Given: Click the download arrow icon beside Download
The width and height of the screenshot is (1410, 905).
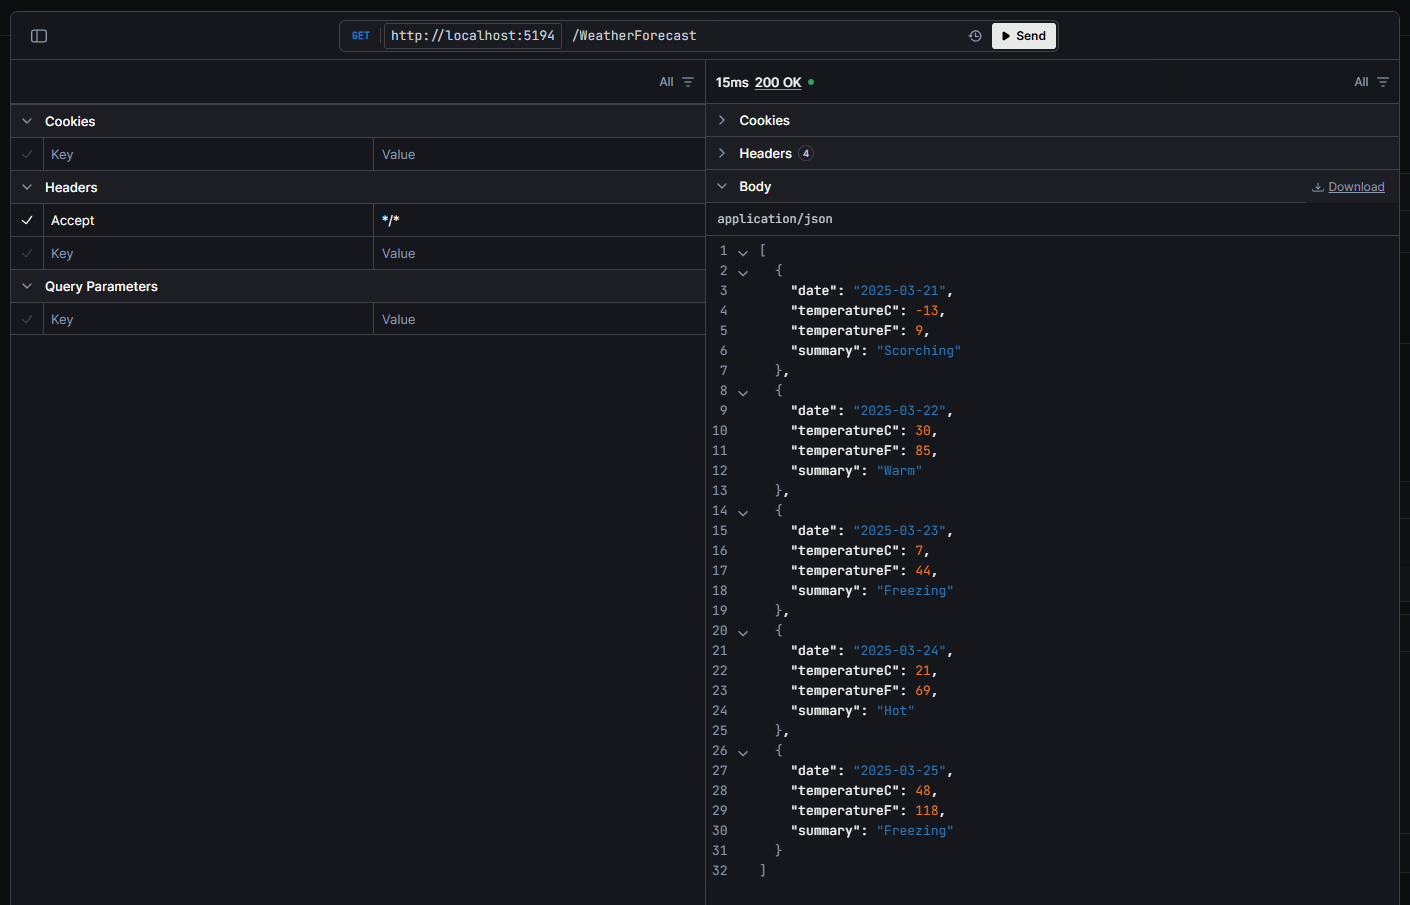Looking at the screenshot, I should pyautogui.click(x=1318, y=187).
